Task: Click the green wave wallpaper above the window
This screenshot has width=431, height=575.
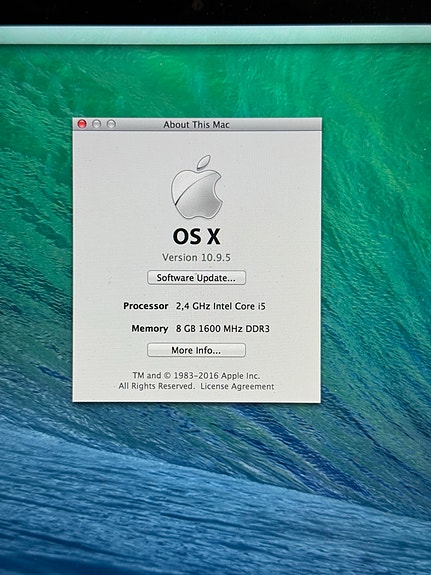Action: 215,81
